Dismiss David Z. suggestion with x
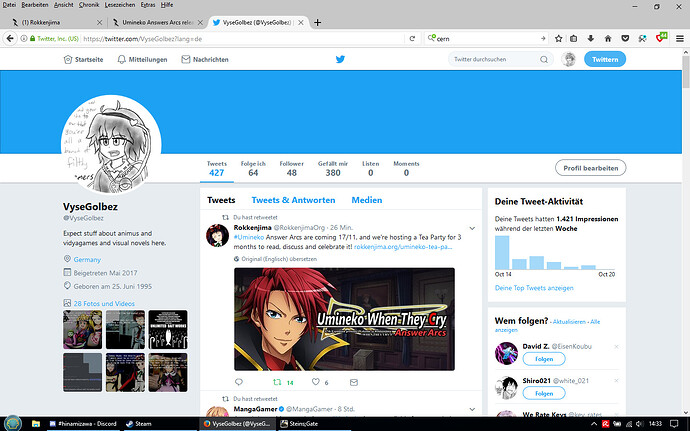The height and width of the screenshot is (431, 690). (x=616, y=347)
